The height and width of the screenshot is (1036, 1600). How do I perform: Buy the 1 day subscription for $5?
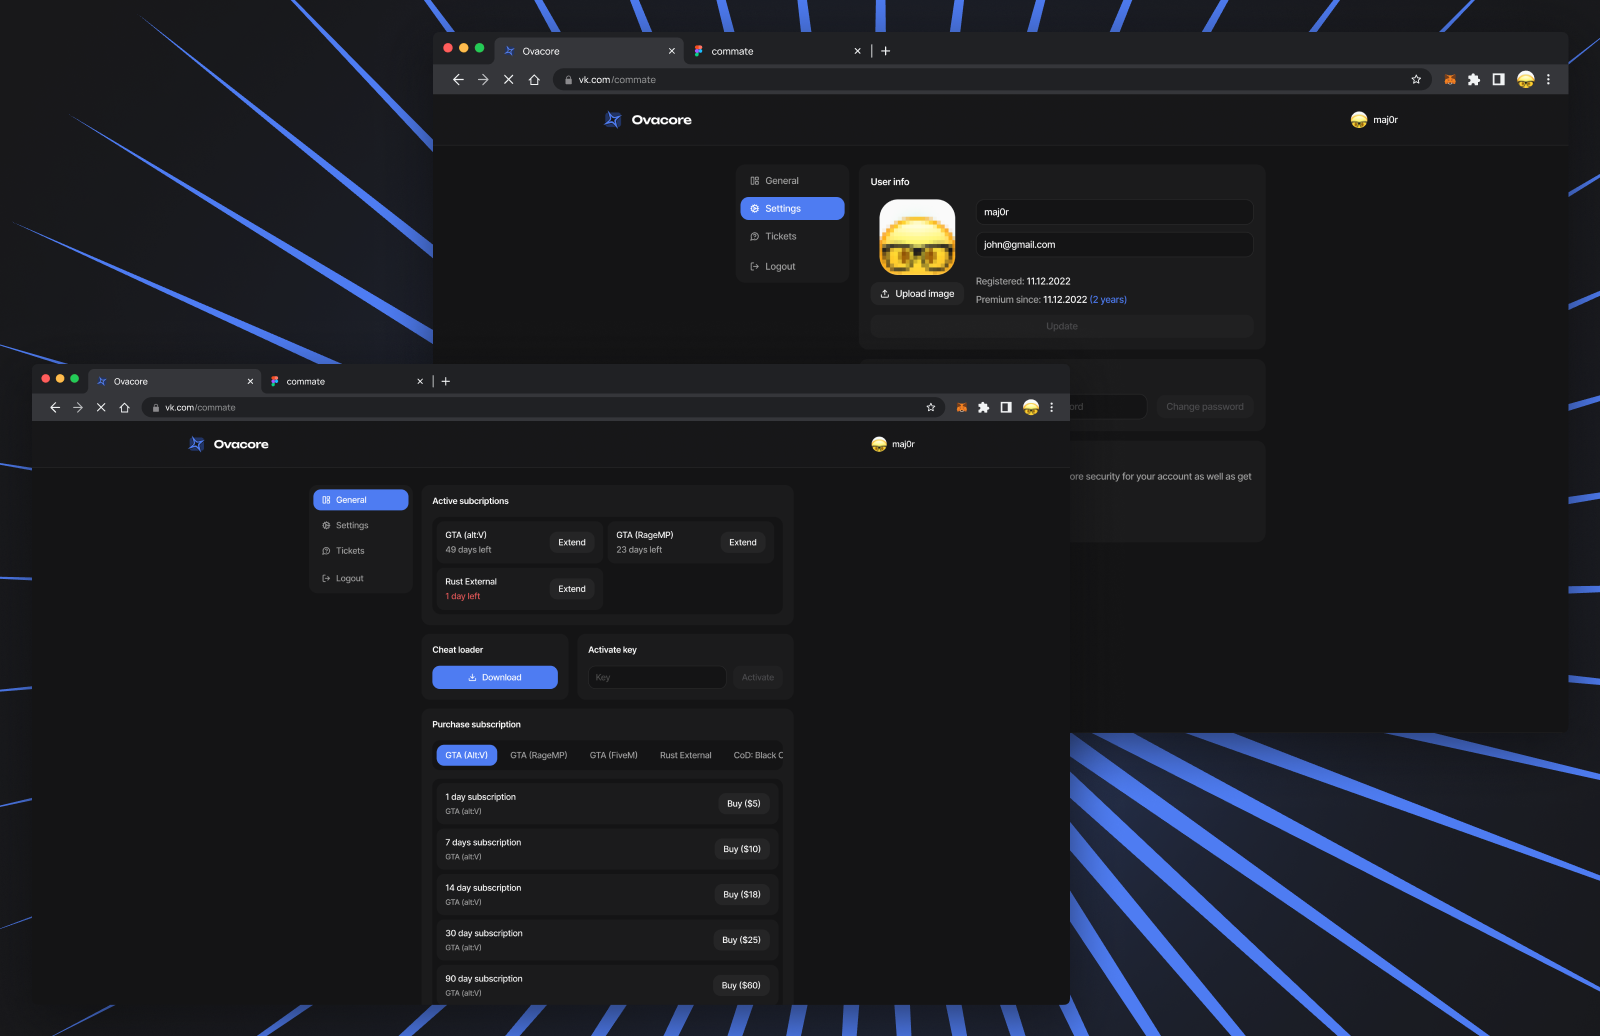tap(744, 804)
